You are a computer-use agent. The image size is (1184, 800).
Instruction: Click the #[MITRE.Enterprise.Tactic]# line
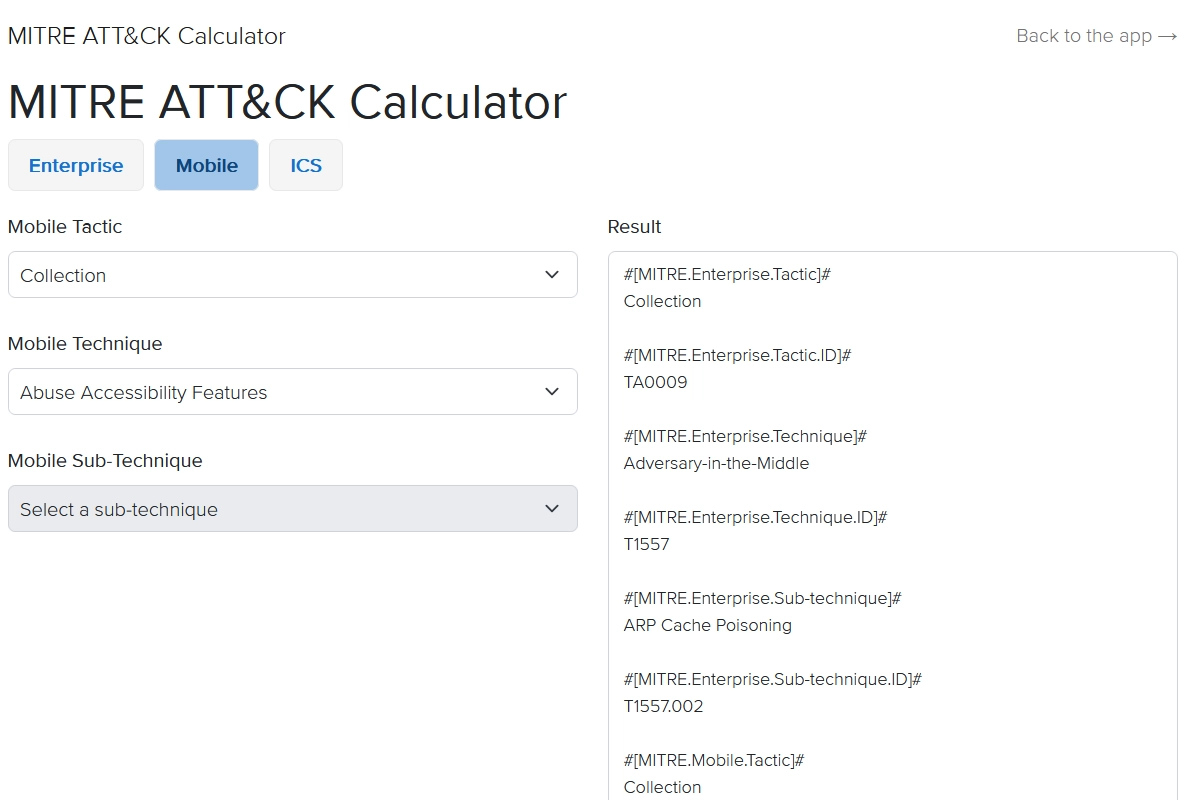[x=727, y=274]
